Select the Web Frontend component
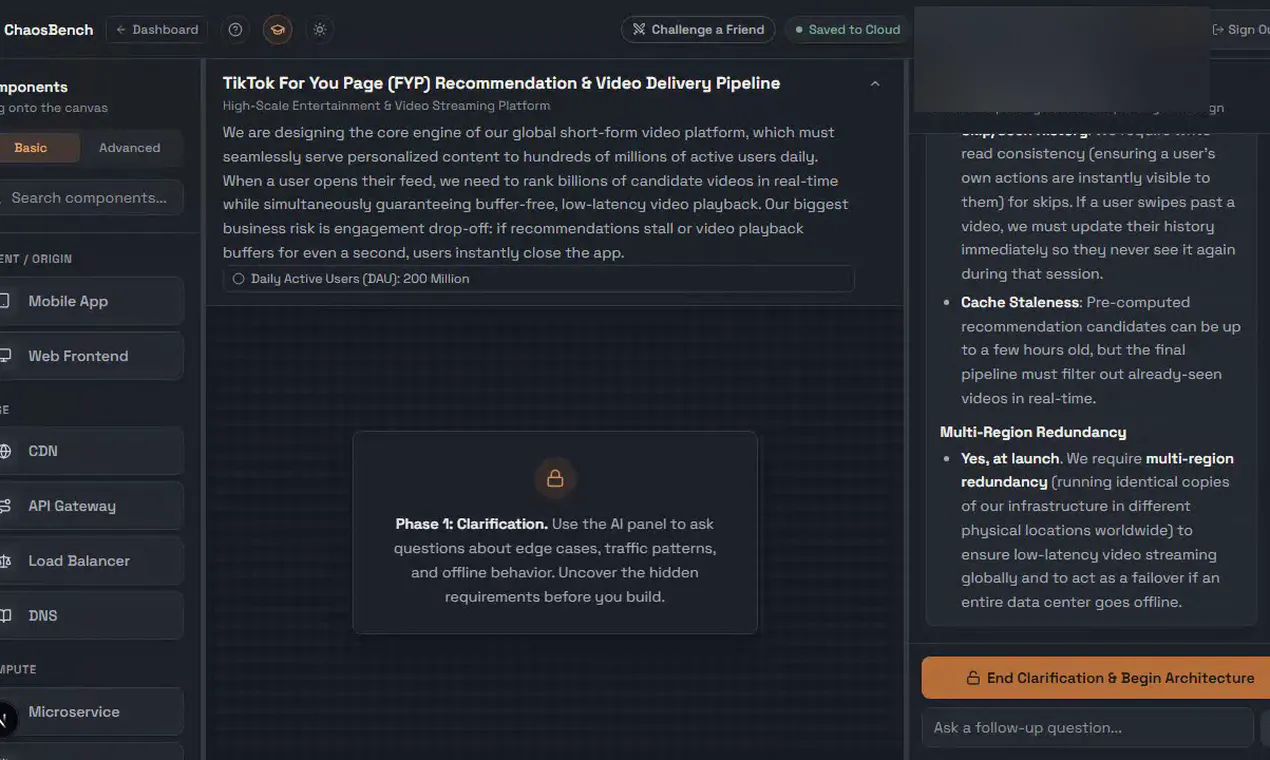1270x760 pixels. (90, 356)
